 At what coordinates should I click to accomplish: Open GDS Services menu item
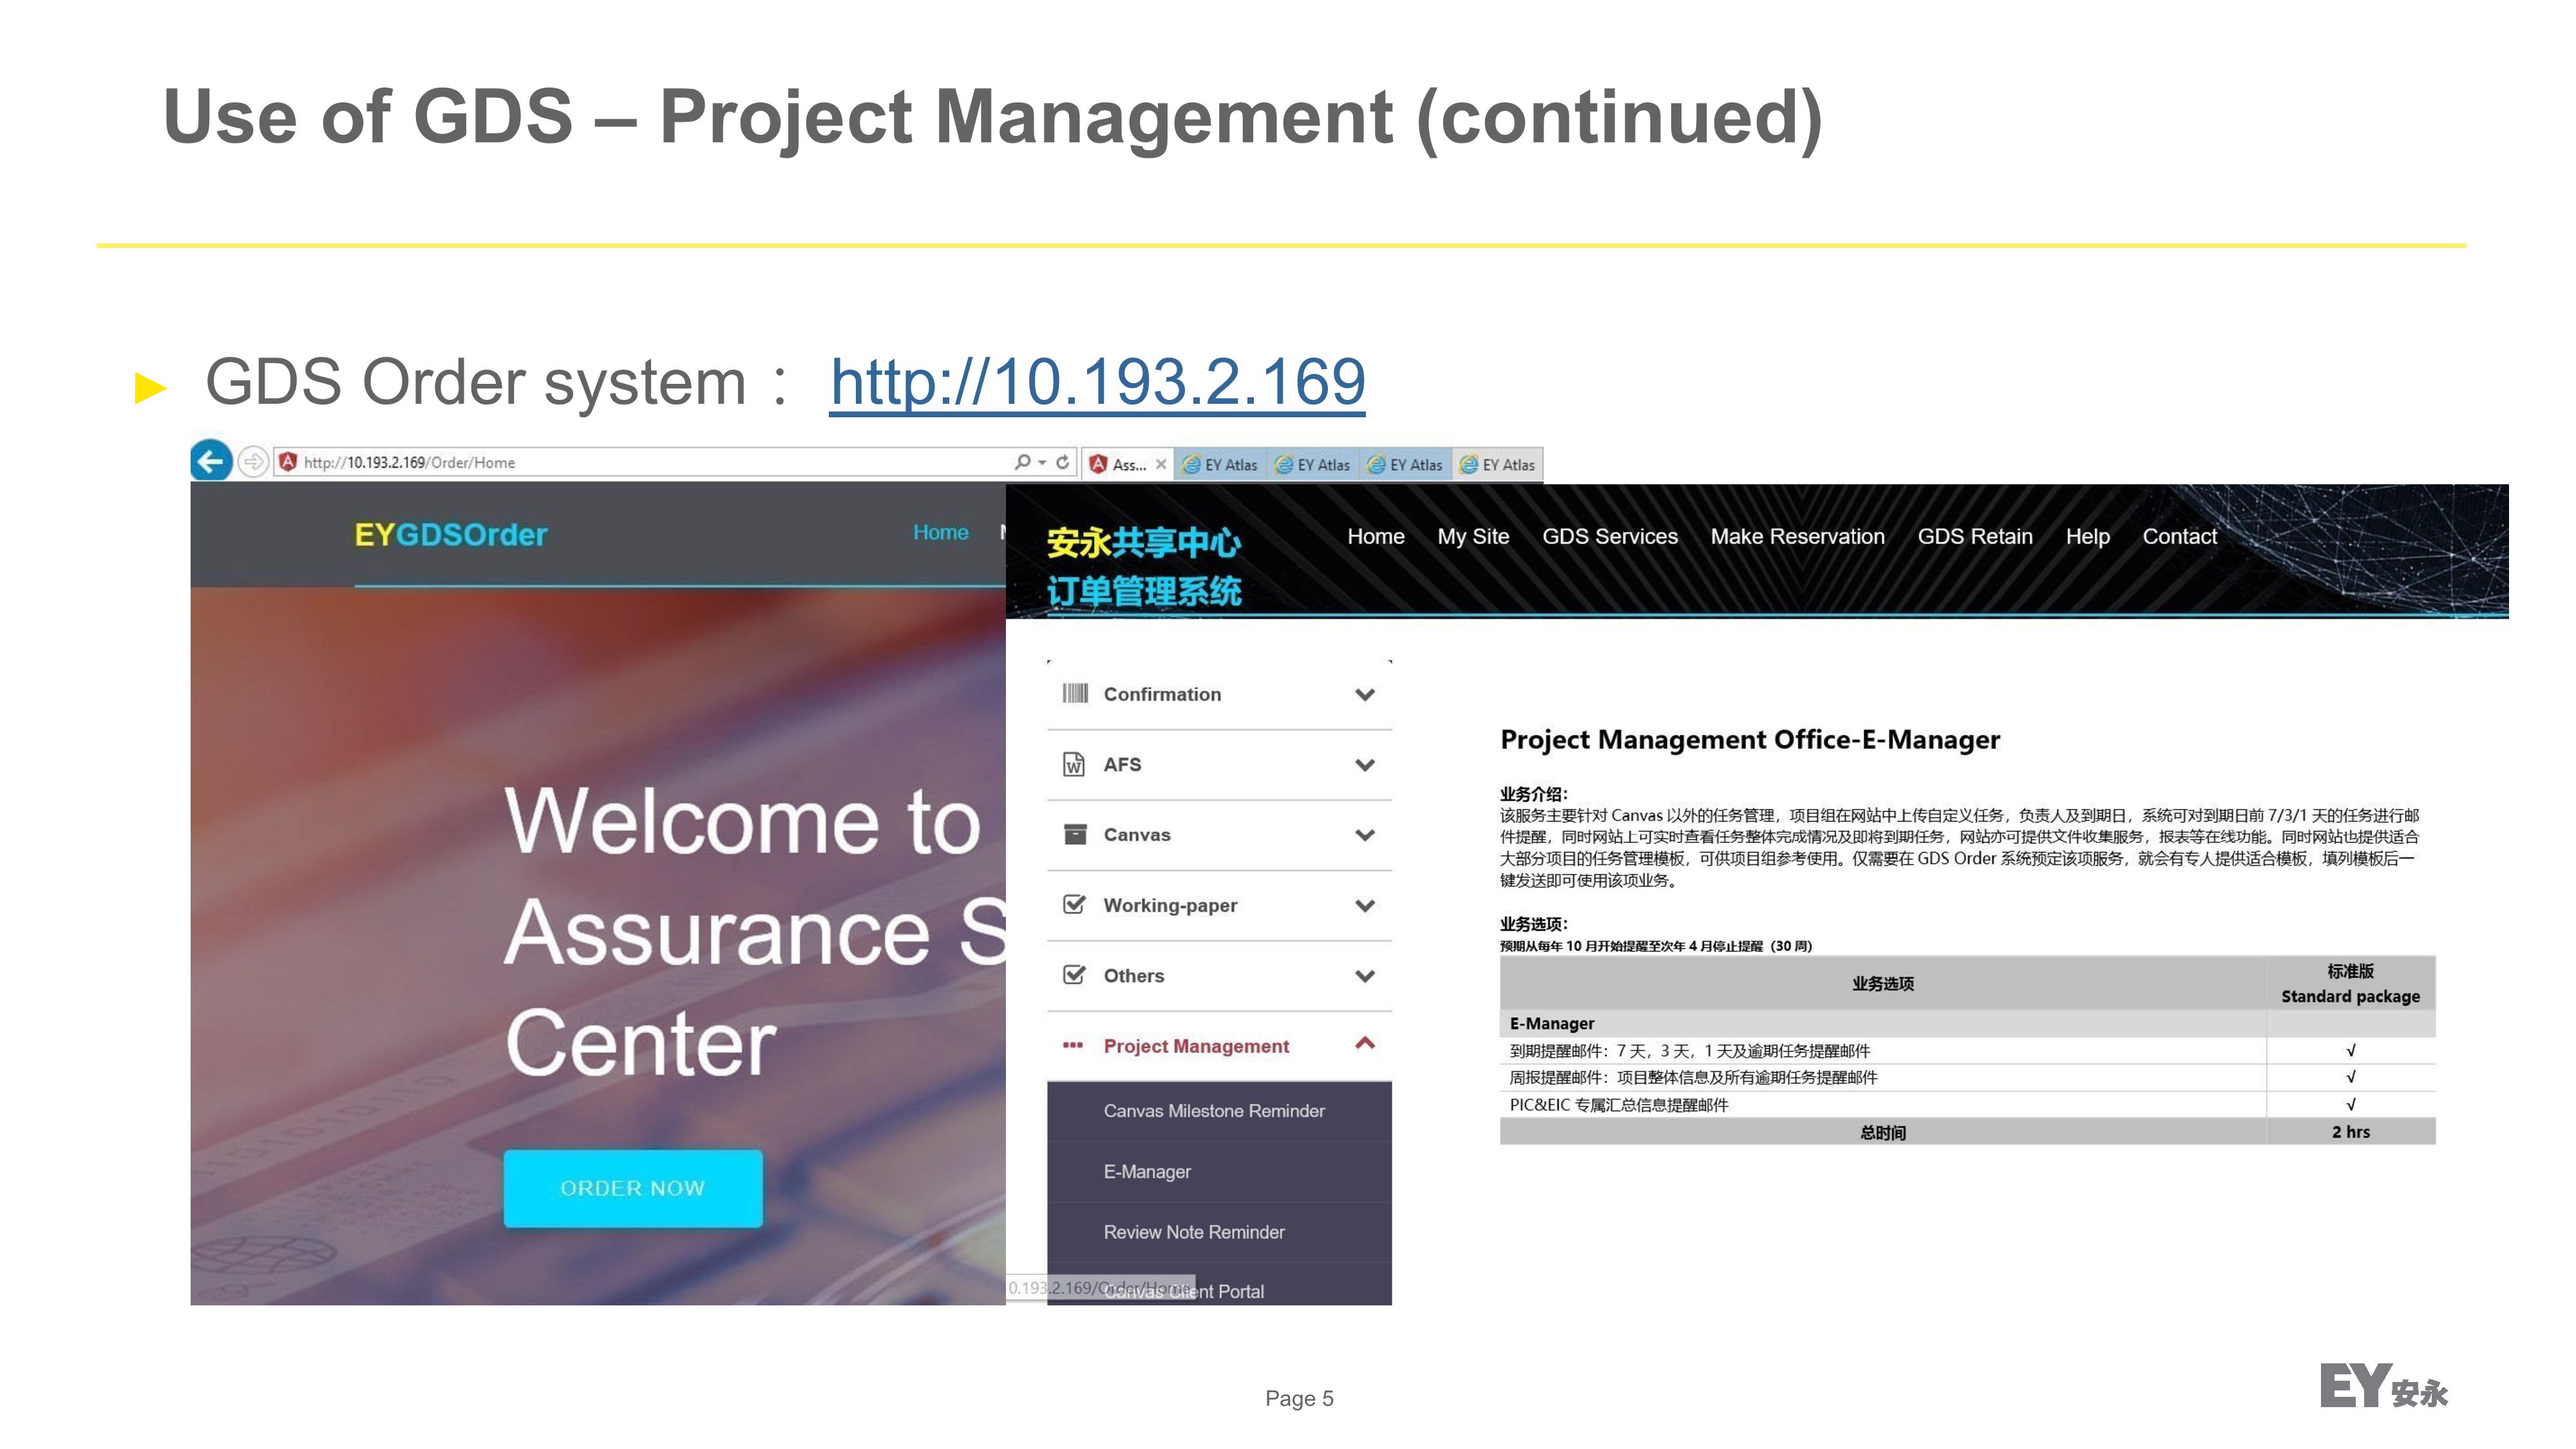click(1609, 537)
